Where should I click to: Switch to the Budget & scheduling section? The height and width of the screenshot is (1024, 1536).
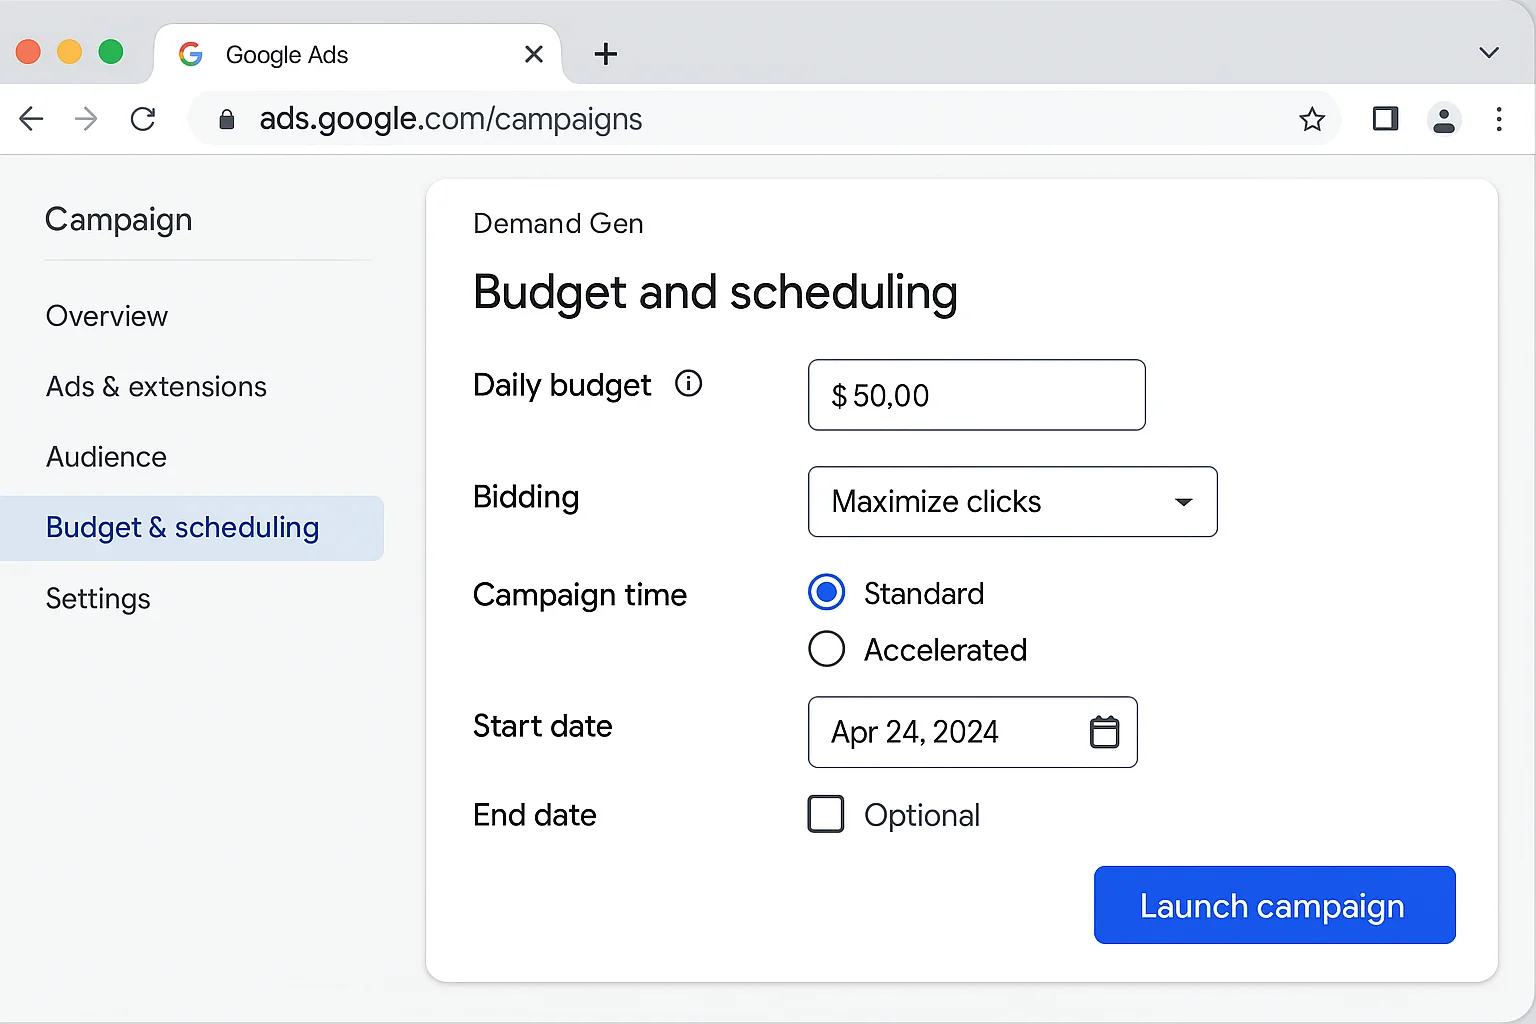[x=182, y=527]
